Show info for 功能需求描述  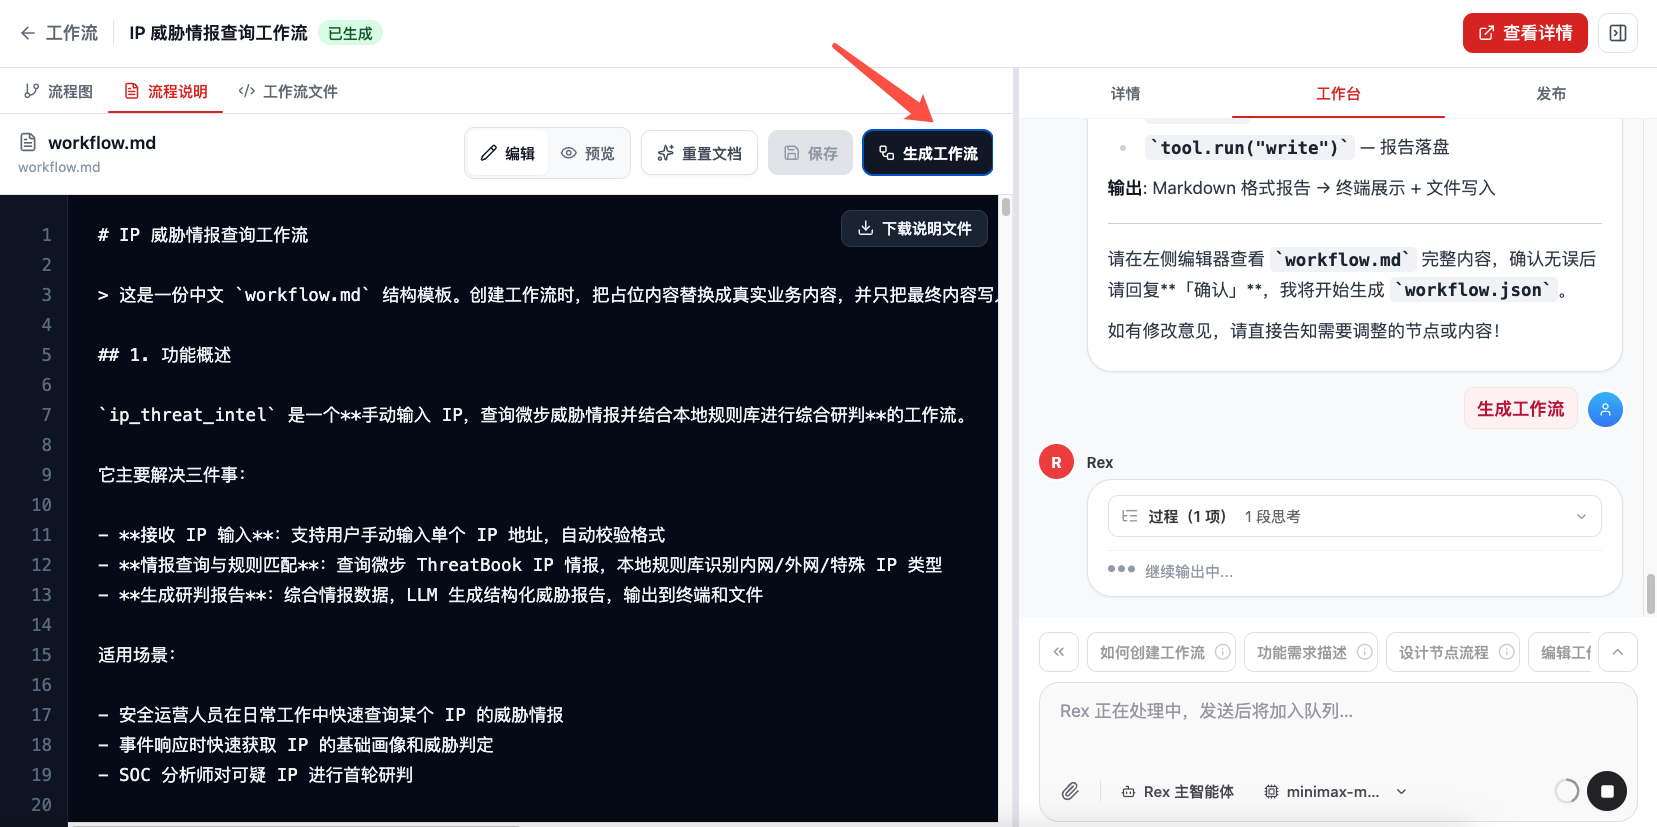(1364, 652)
